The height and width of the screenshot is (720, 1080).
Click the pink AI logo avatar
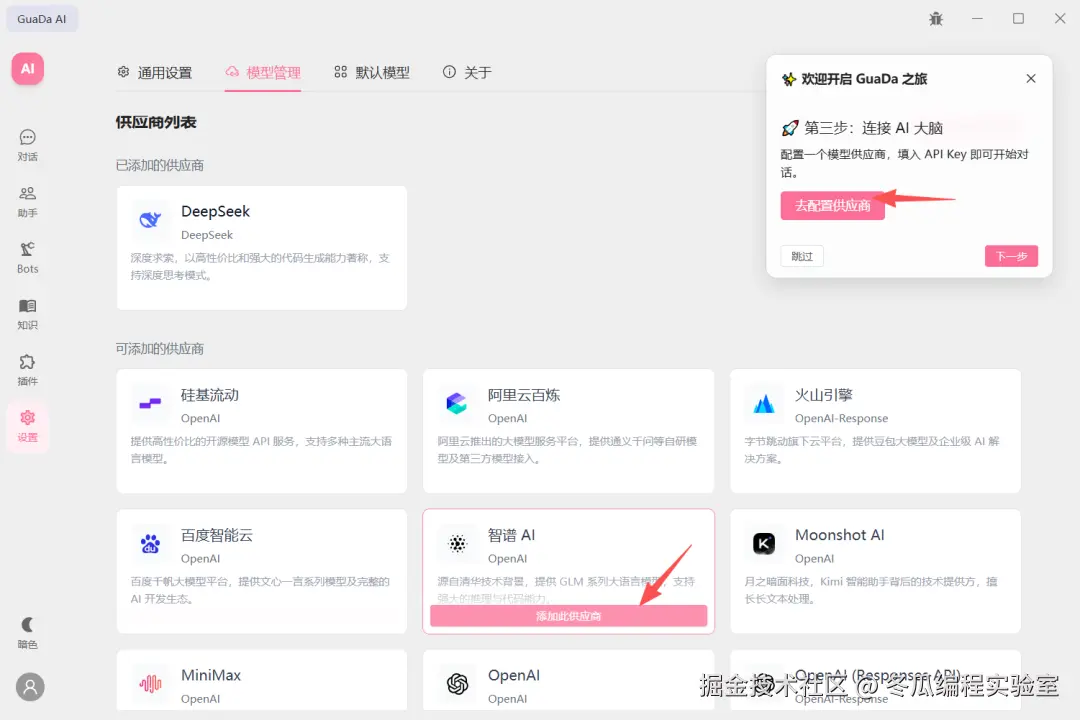point(28,69)
